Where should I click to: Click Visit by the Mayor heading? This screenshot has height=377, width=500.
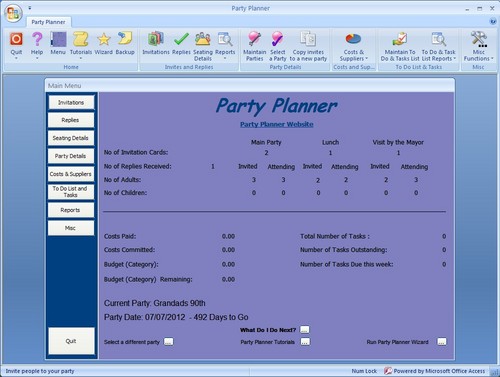click(398, 142)
